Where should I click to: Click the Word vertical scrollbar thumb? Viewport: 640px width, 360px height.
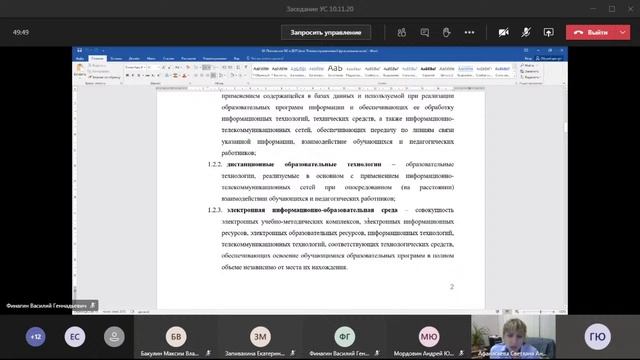coord(565,127)
